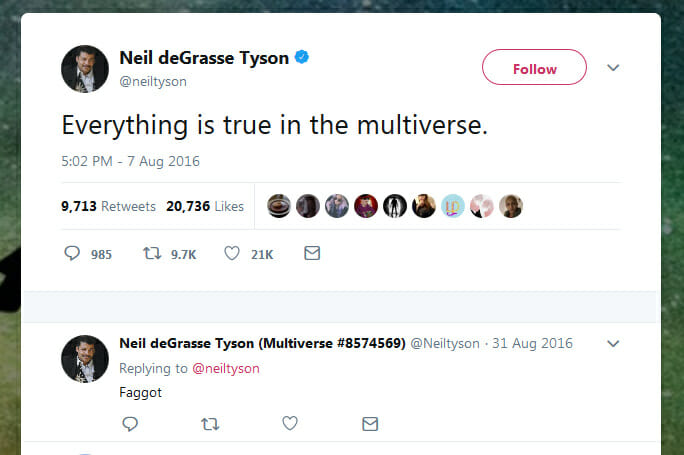
Task: Open the 9,713 Retweets list
Action: [108, 206]
